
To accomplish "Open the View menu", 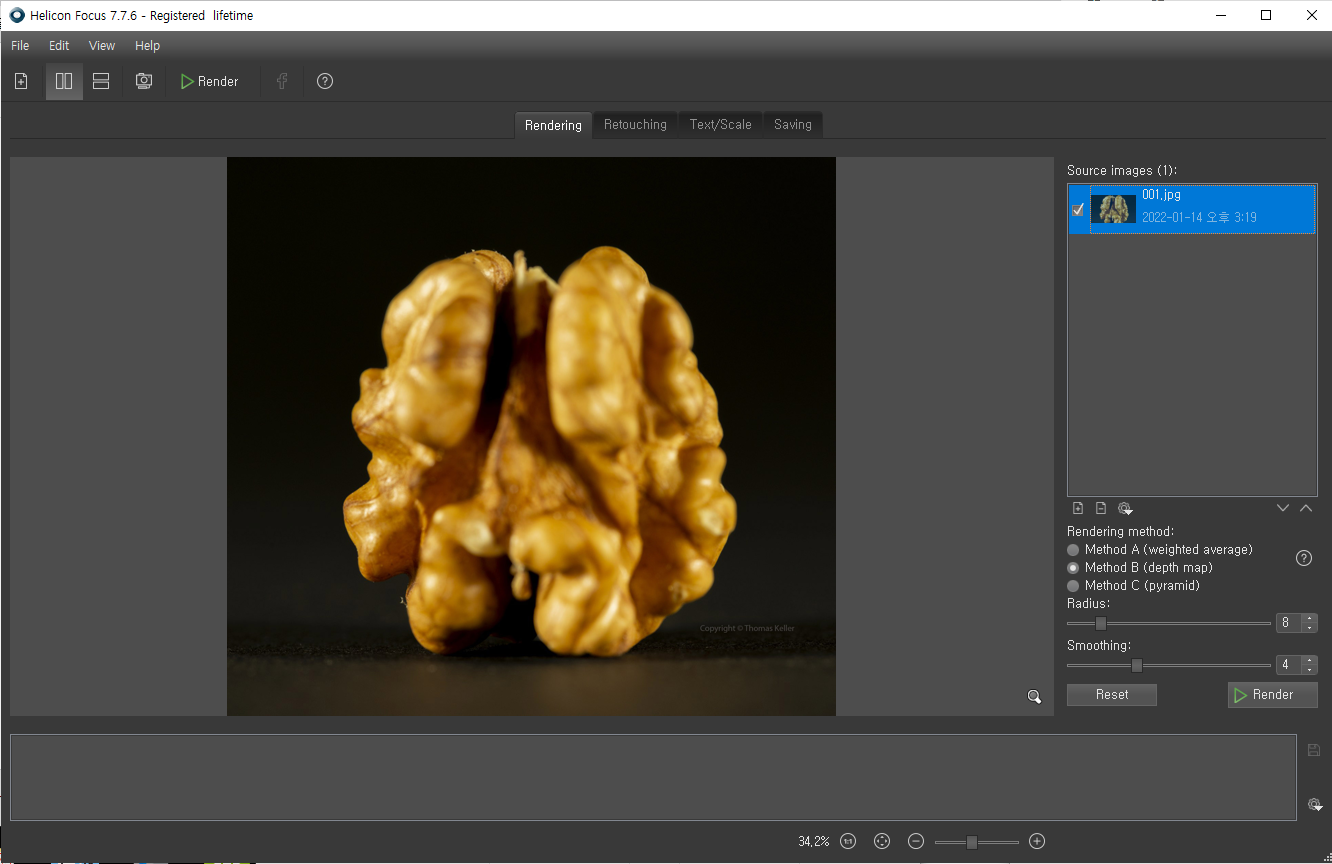I will tap(102, 45).
